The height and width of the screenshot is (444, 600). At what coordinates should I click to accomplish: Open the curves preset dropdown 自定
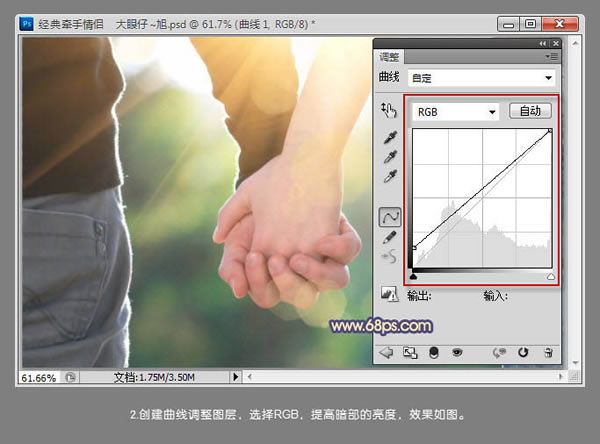(x=482, y=78)
